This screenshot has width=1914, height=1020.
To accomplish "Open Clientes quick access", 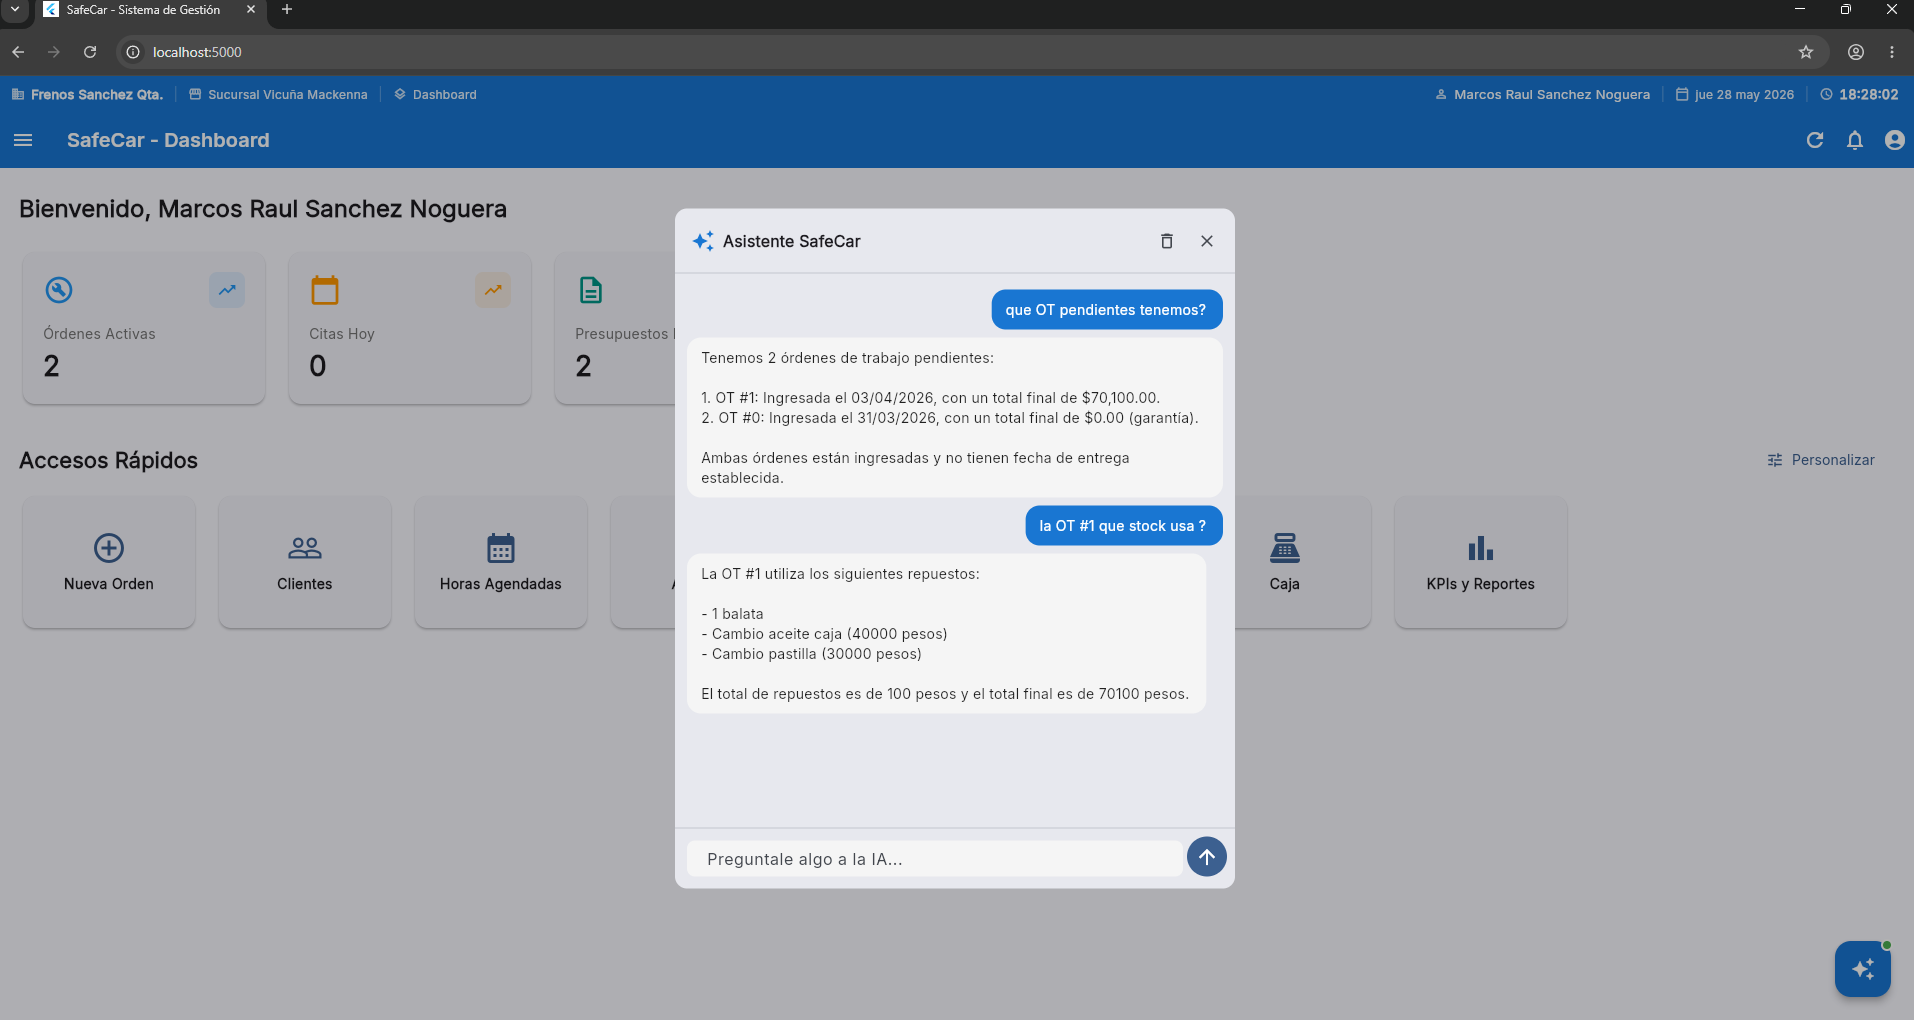I will pos(305,563).
